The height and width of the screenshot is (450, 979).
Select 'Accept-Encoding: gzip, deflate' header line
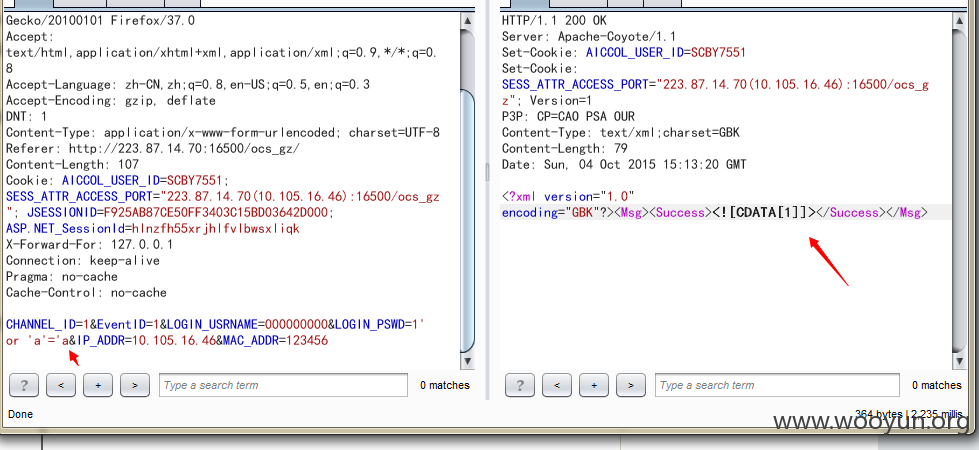click(x=111, y=100)
